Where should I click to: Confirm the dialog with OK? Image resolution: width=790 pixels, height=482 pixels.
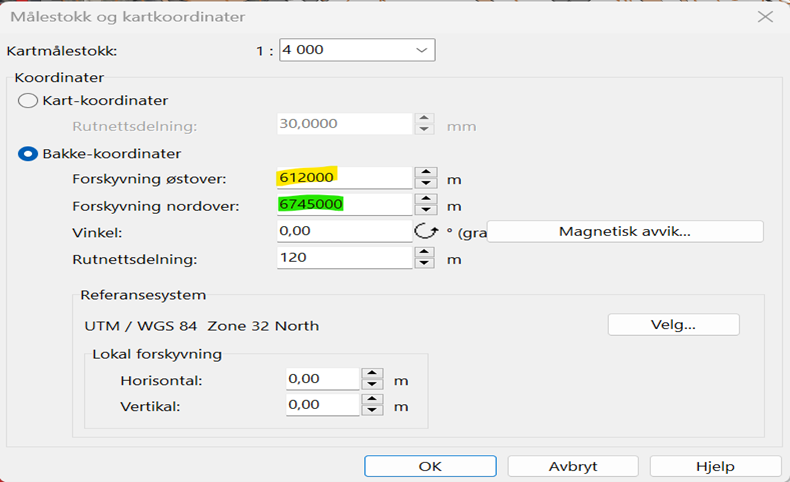click(430, 466)
